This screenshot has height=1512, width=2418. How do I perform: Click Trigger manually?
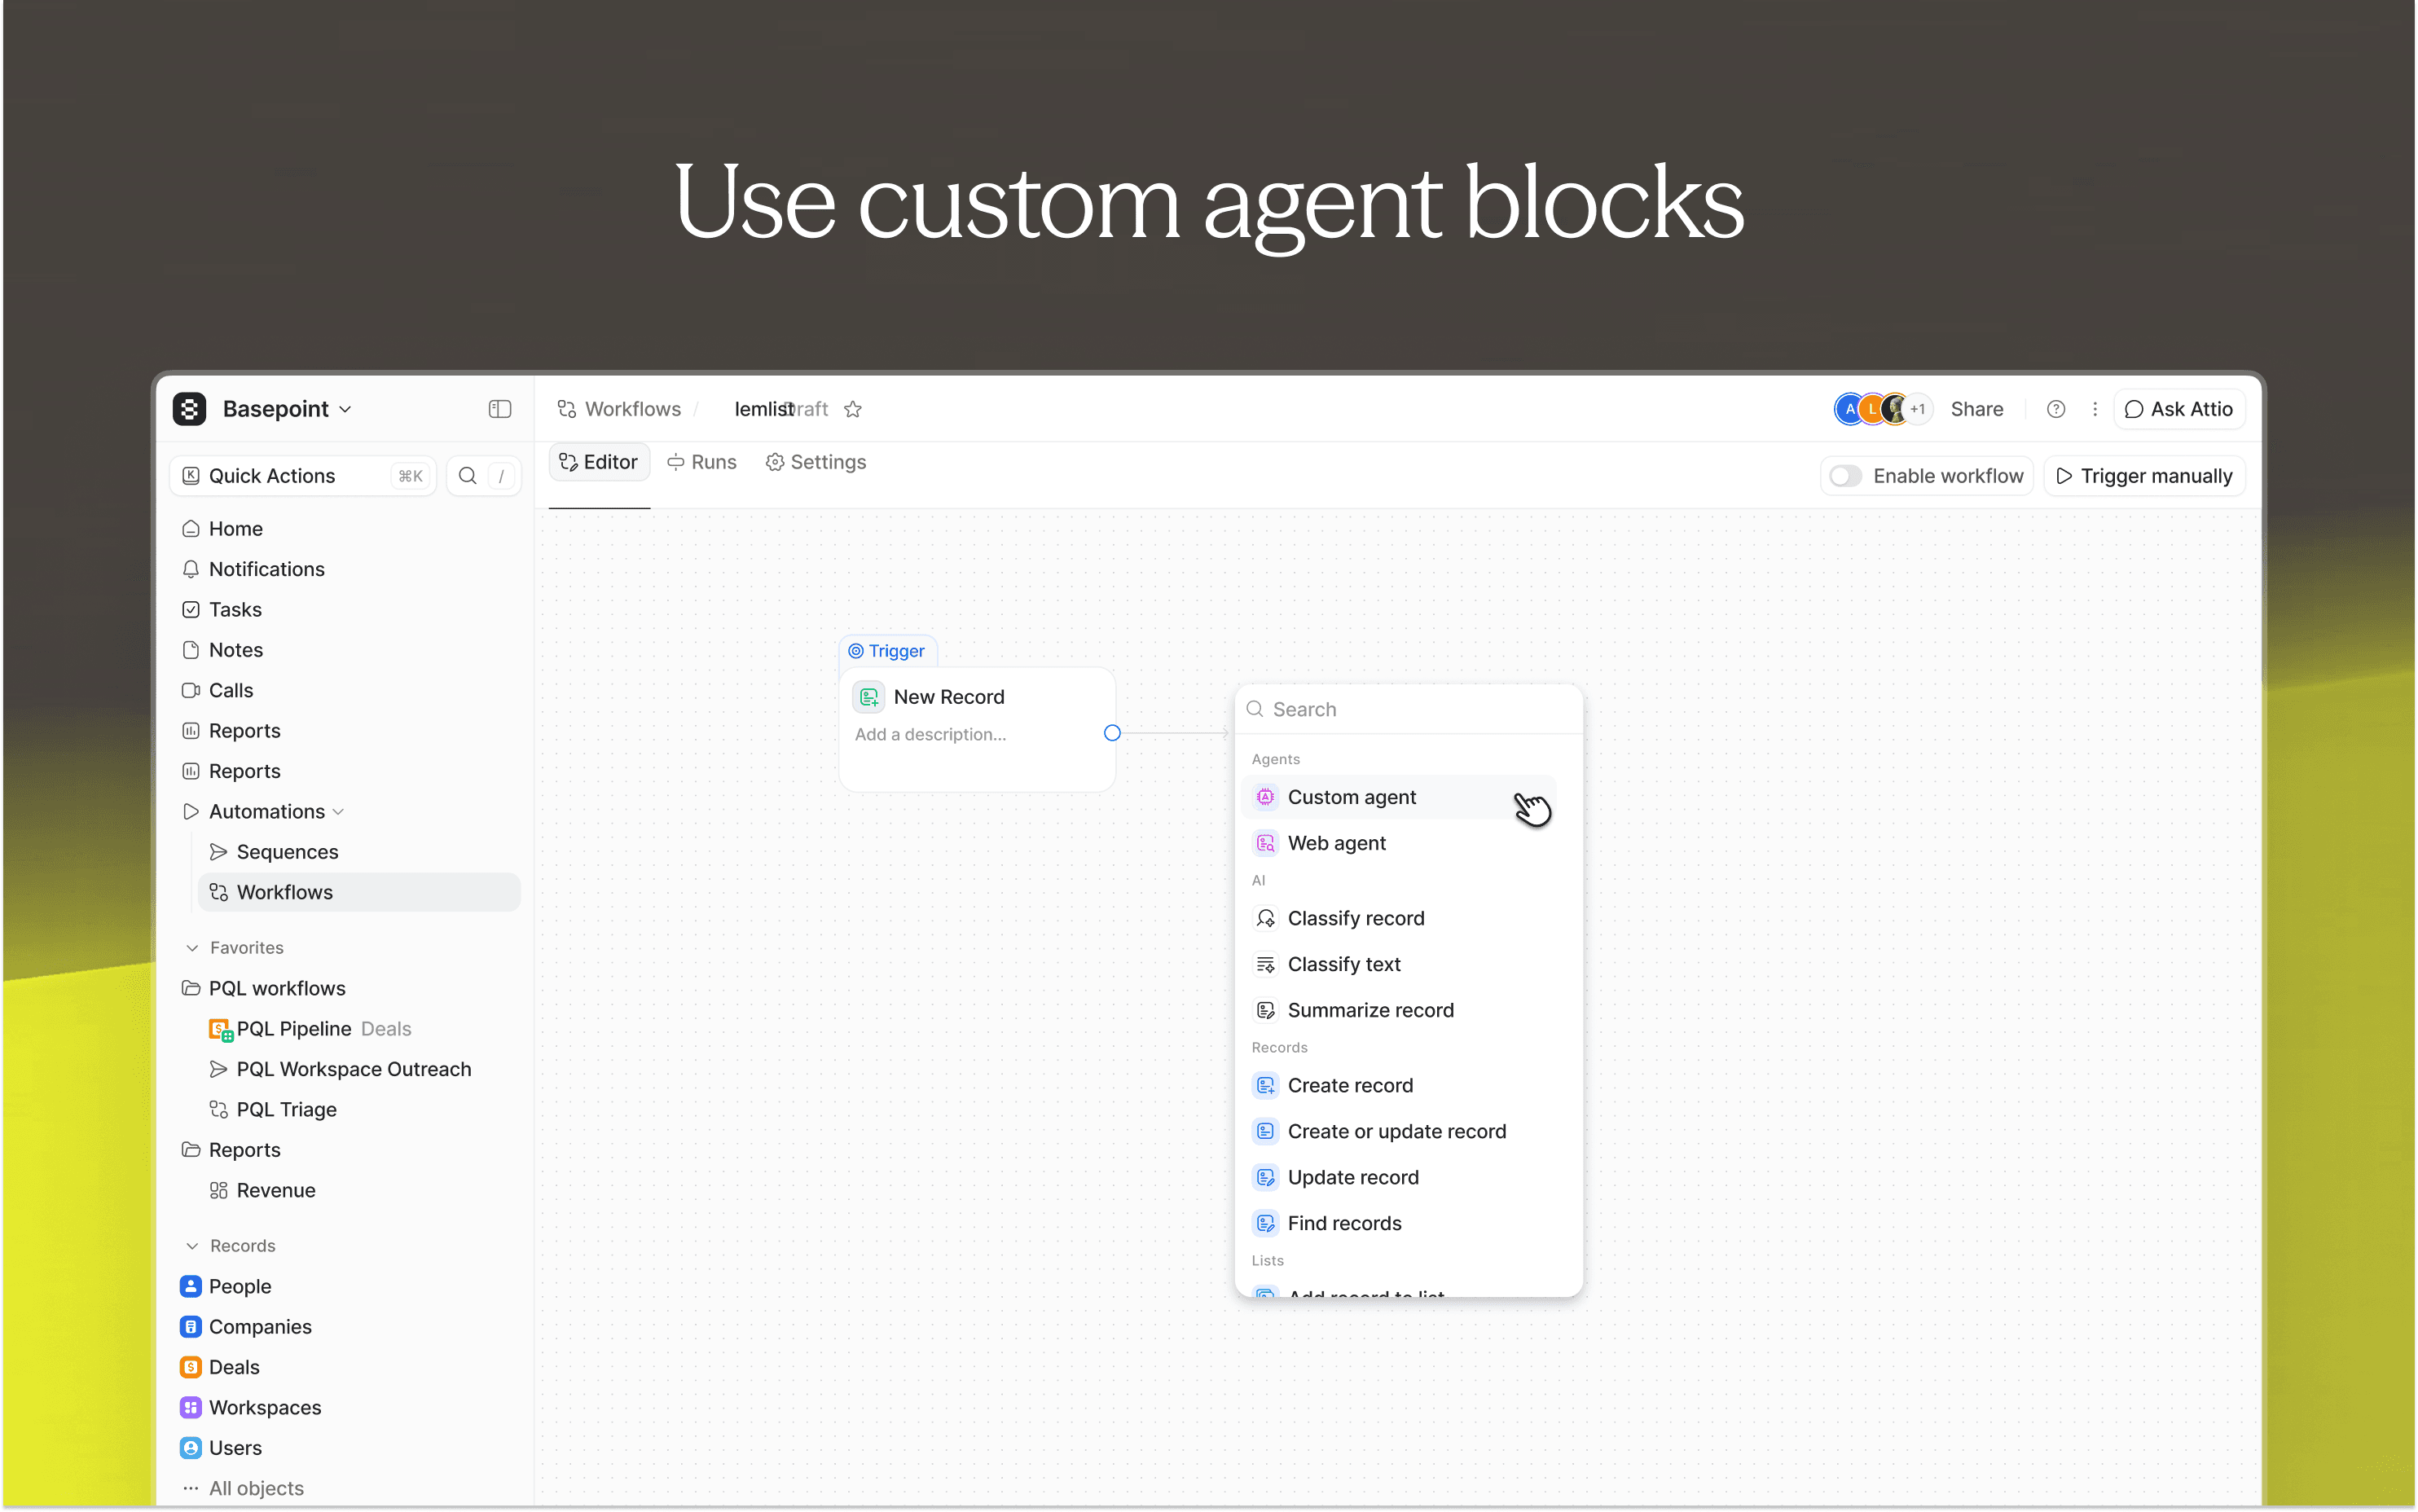click(2144, 476)
